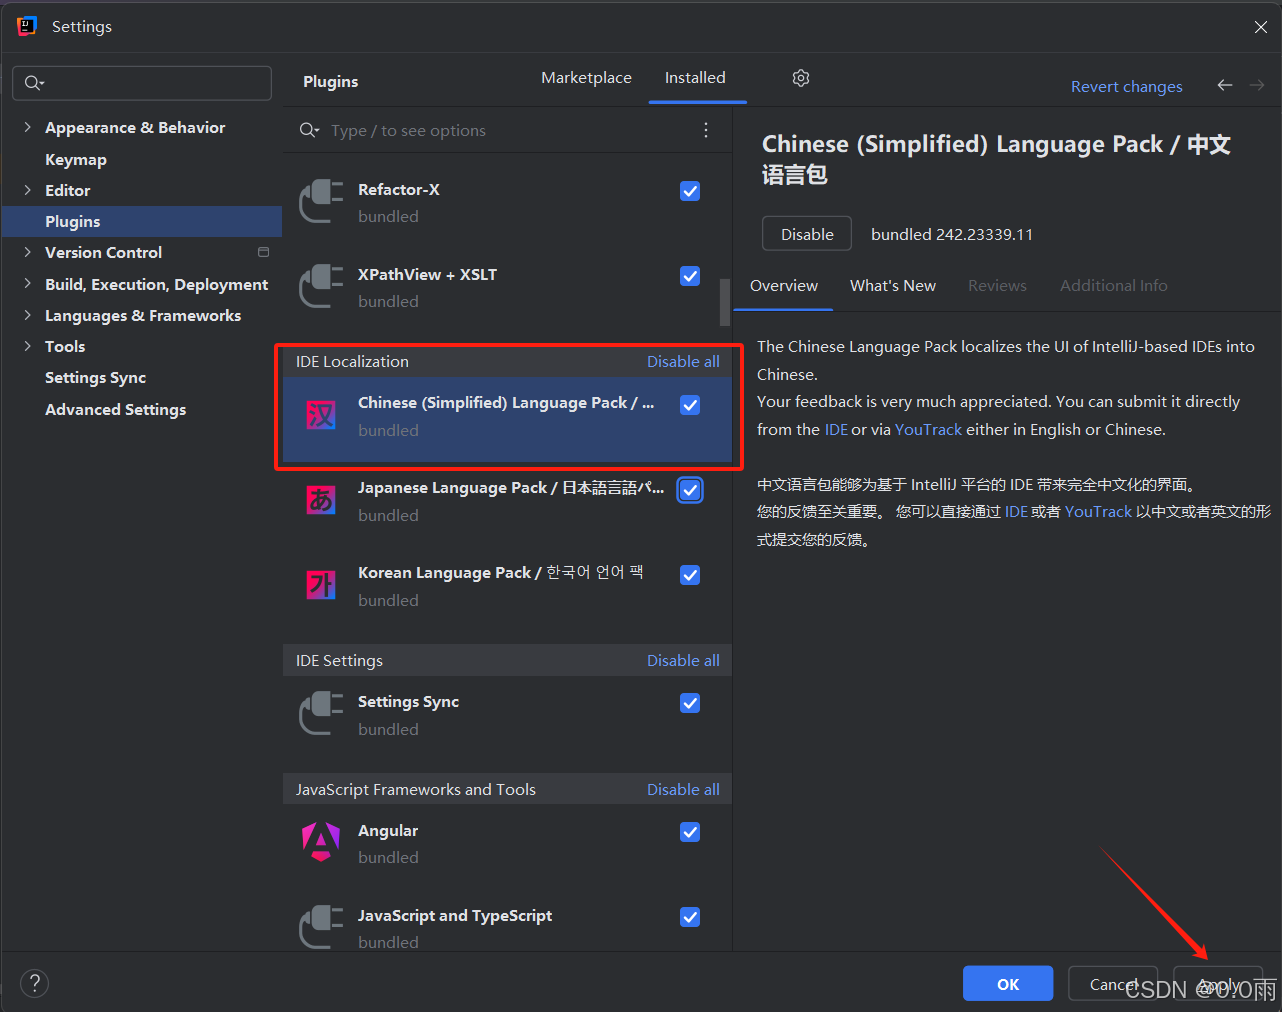Click the Refactor-X plugin icon
Screen dimensions: 1282x1012
321,202
